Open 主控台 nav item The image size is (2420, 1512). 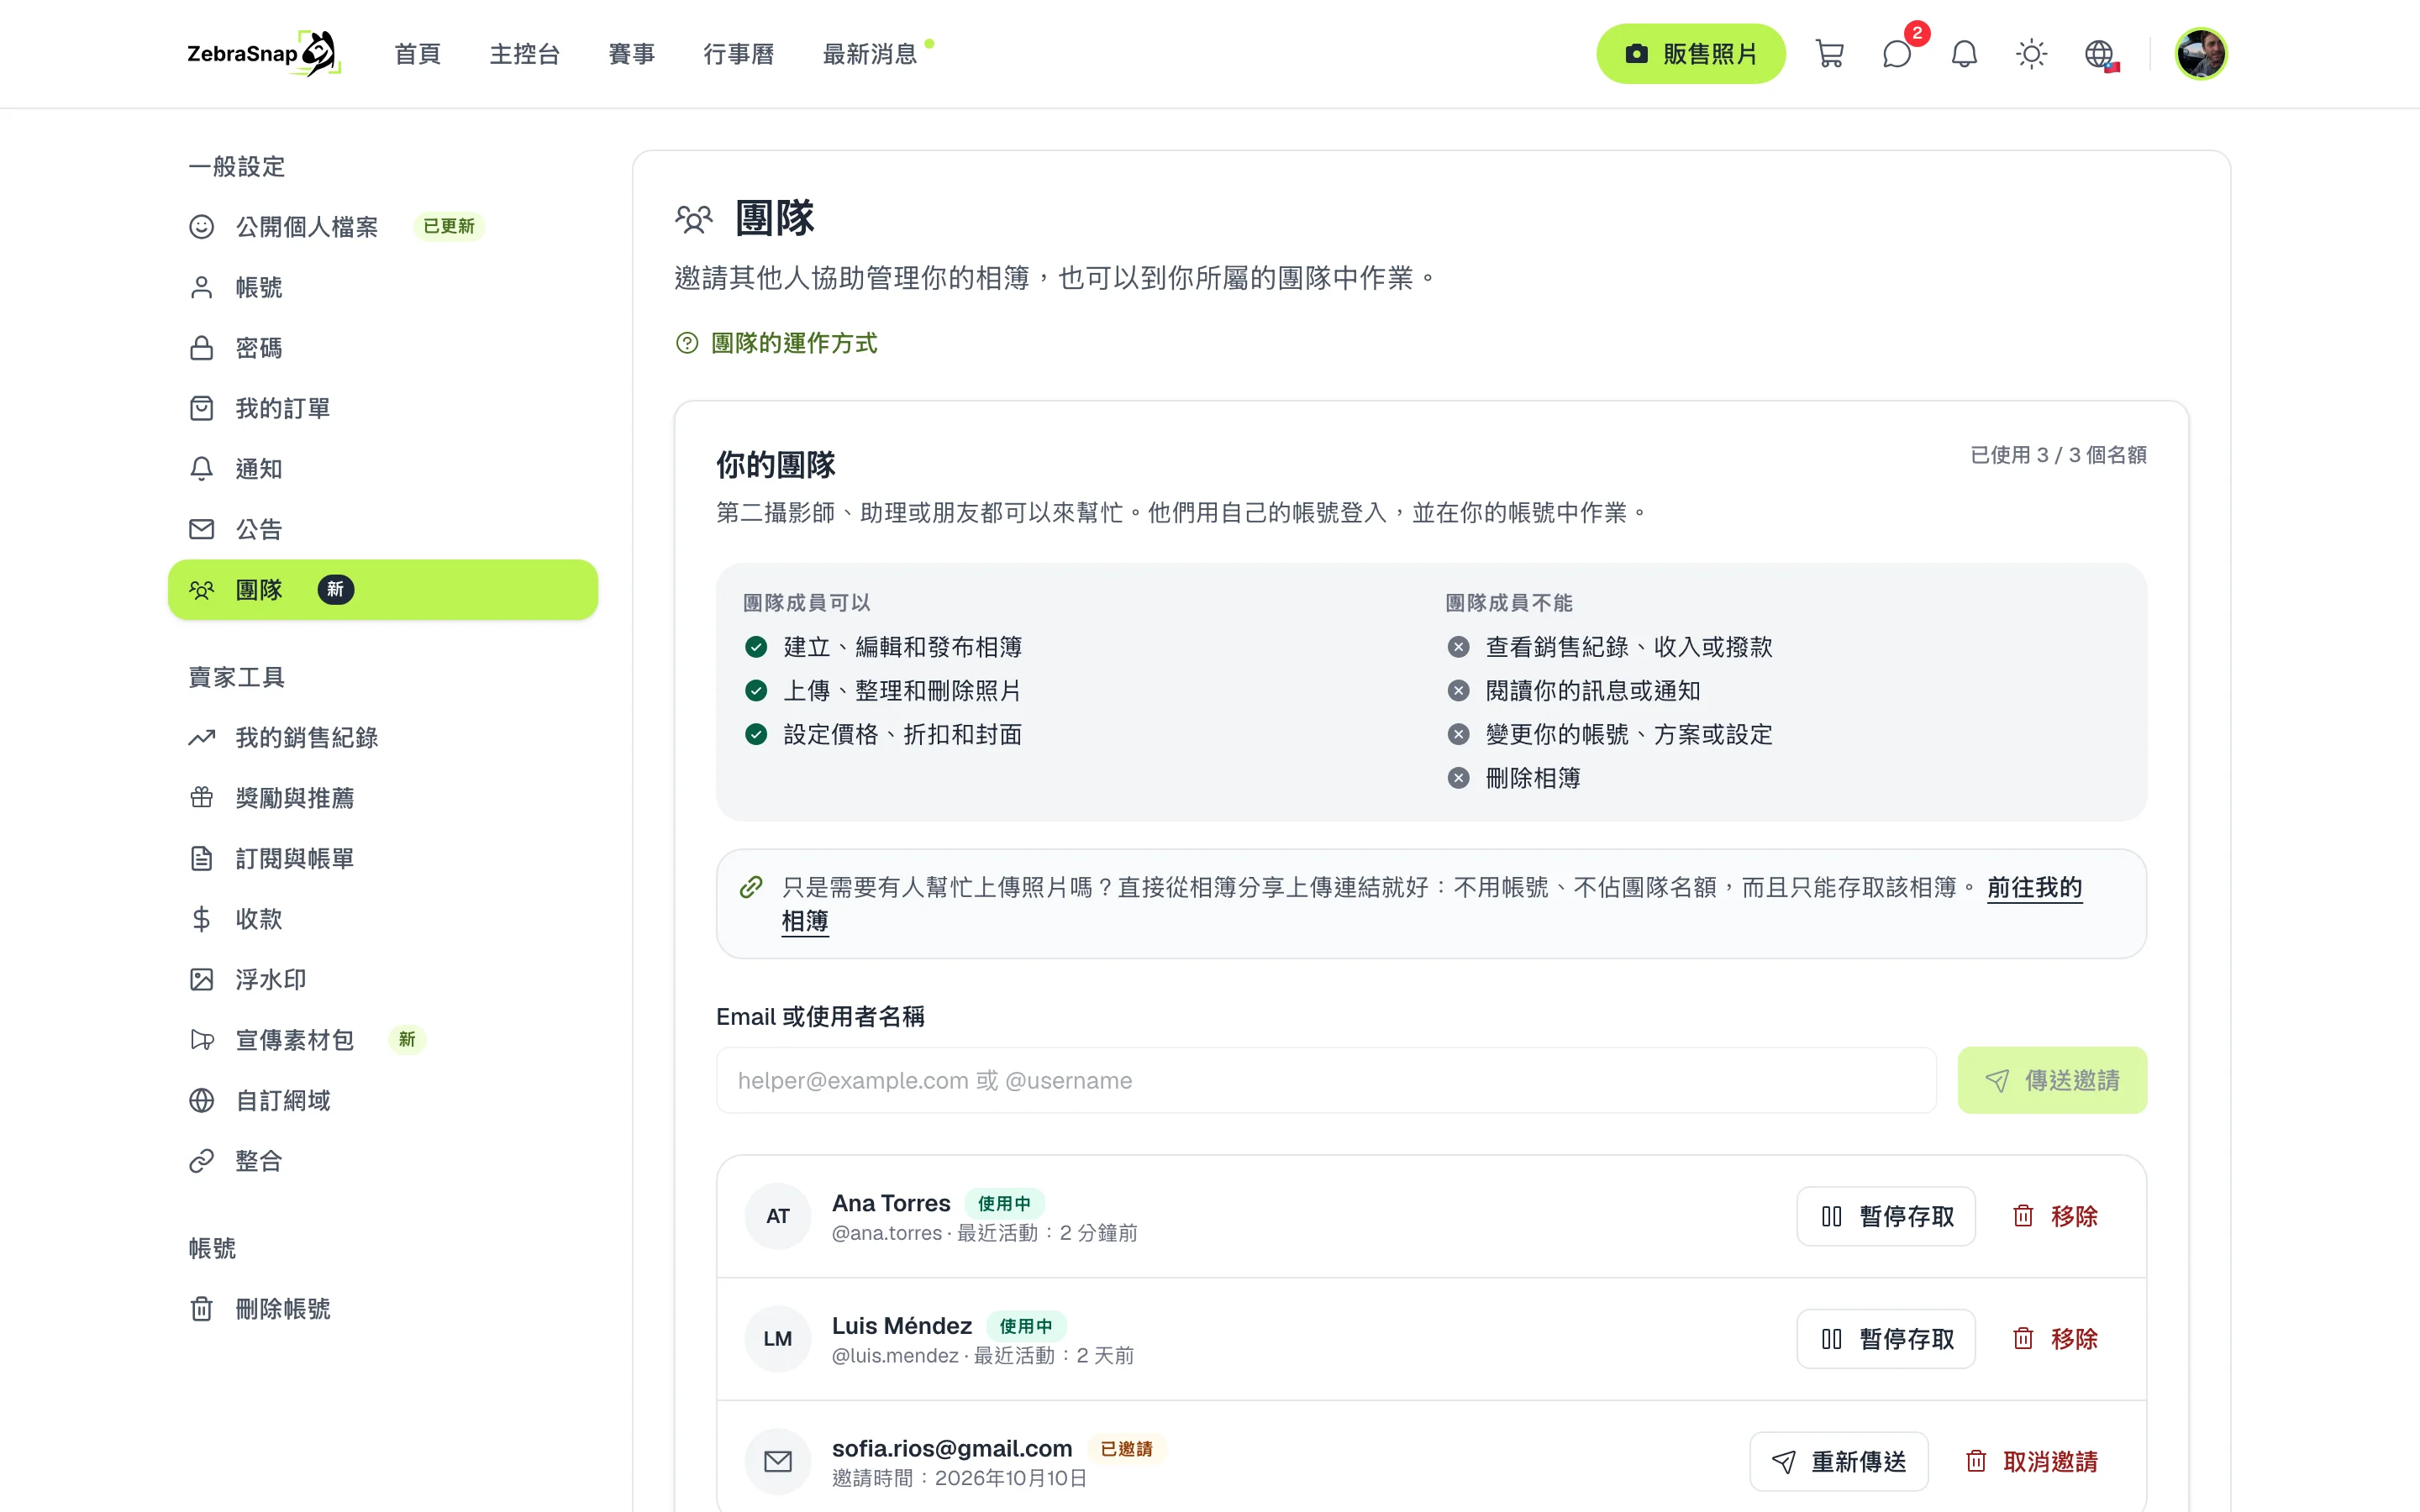coord(525,54)
